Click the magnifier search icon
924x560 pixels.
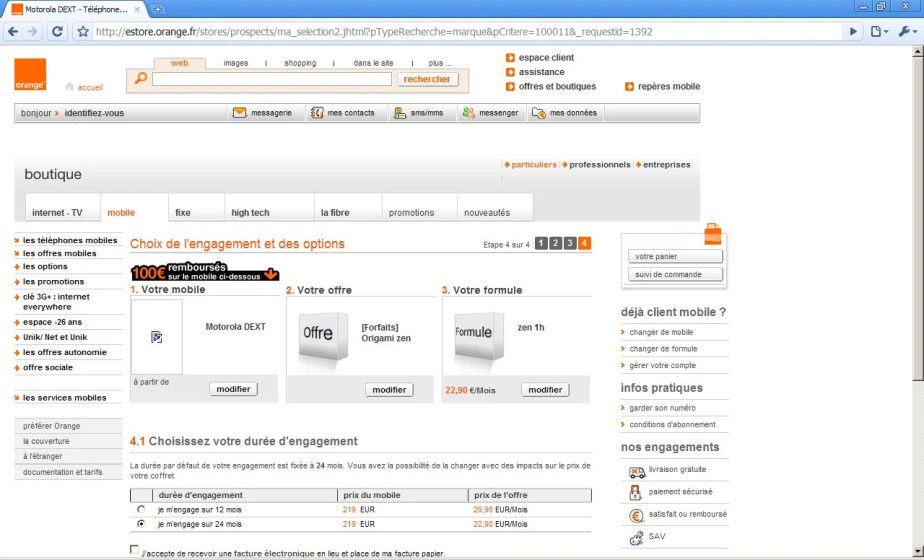pos(140,78)
